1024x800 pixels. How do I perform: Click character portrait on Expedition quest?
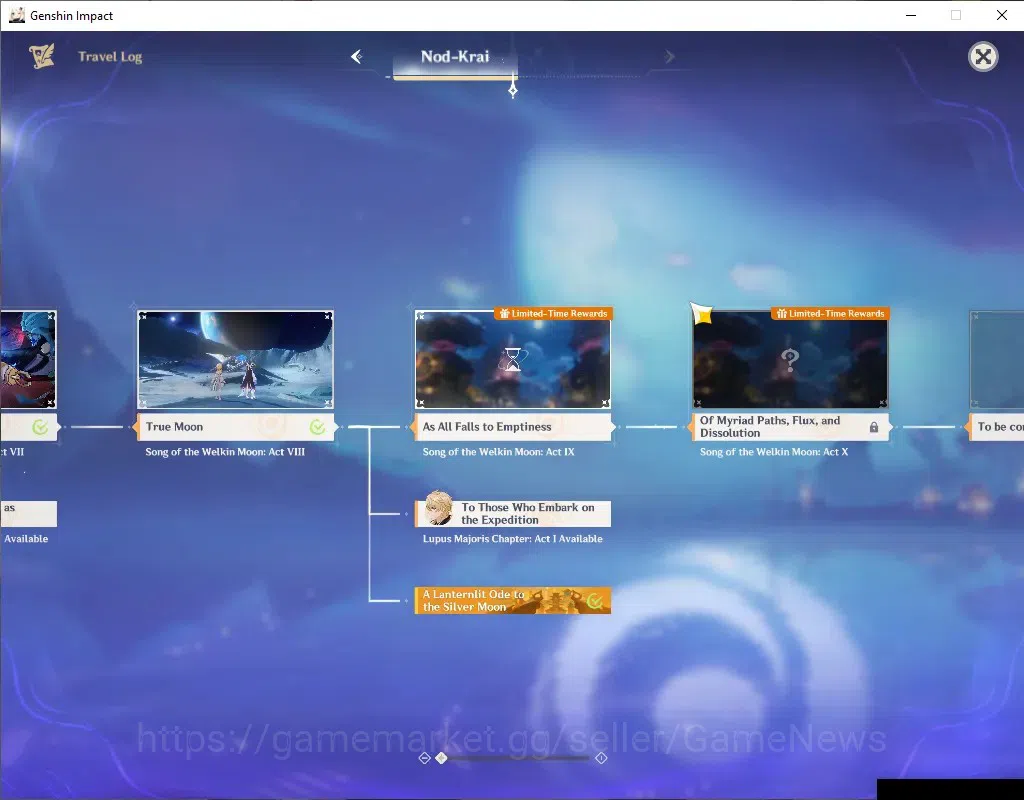coord(438,509)
